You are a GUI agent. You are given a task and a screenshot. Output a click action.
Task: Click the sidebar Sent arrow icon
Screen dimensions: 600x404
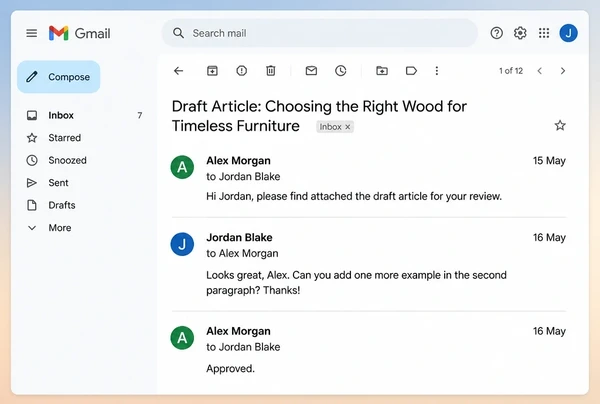click(x=32, y=183)
